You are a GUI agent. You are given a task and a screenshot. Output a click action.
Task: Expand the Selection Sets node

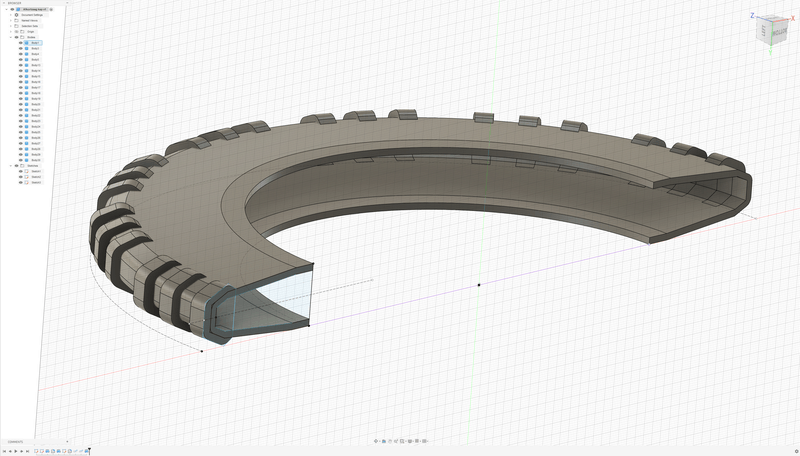click(11, 26)
